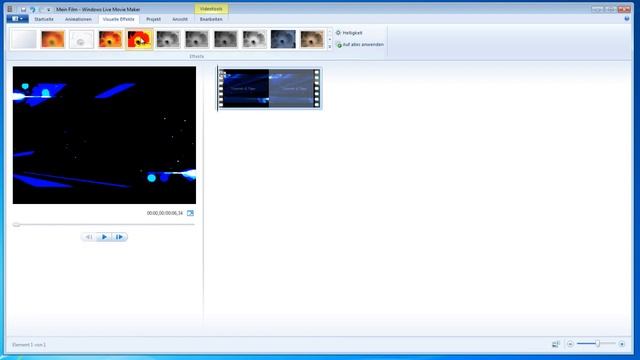
Task: Expand the full effects gallery
Action: (x=330, y=47)
